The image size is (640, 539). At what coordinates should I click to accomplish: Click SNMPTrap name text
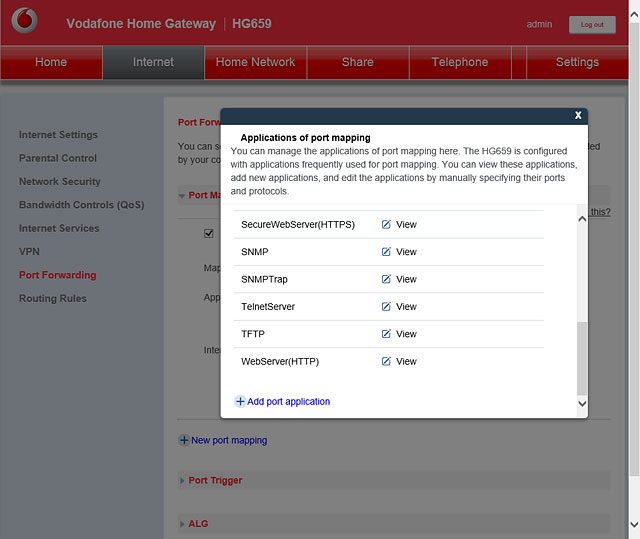(264, 279)
